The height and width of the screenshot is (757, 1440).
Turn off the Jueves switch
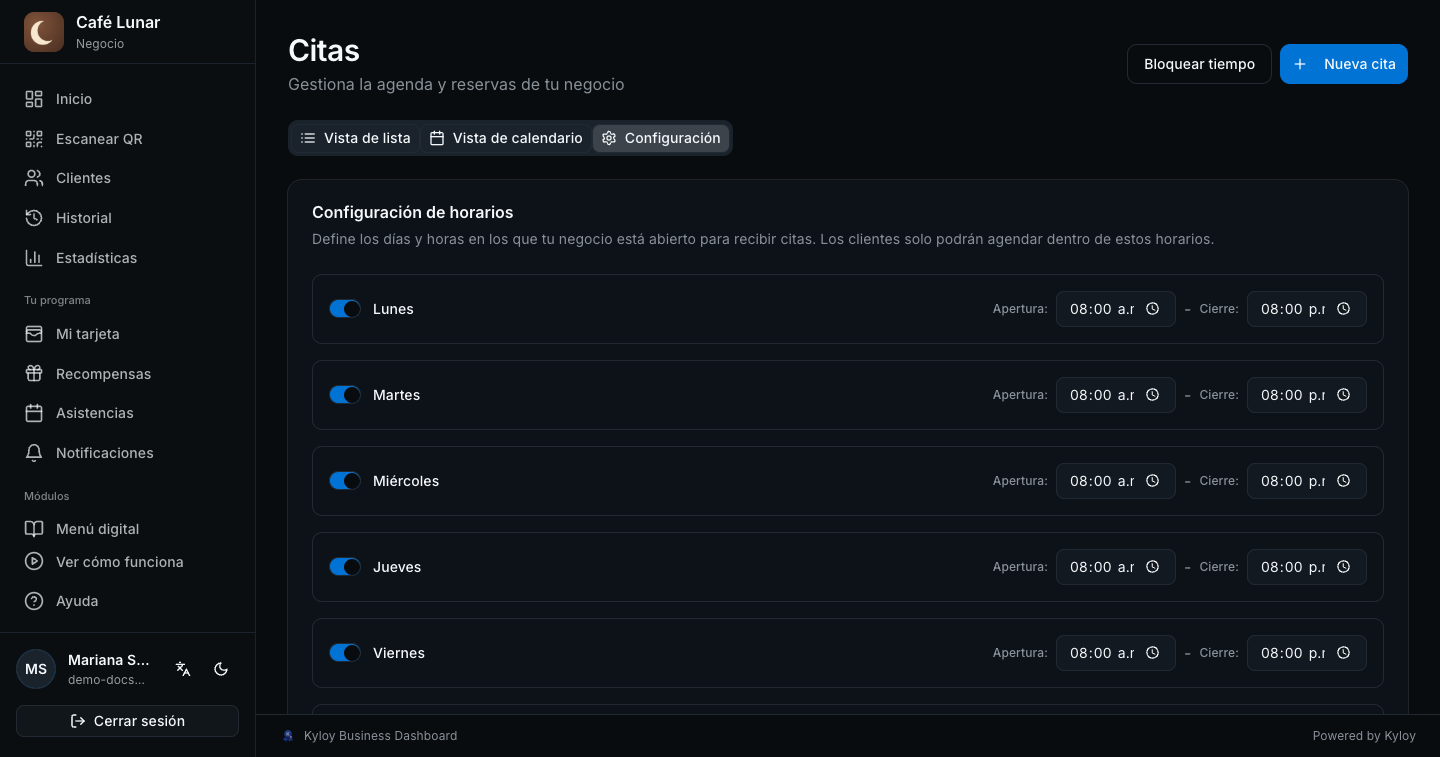point(345,567)
